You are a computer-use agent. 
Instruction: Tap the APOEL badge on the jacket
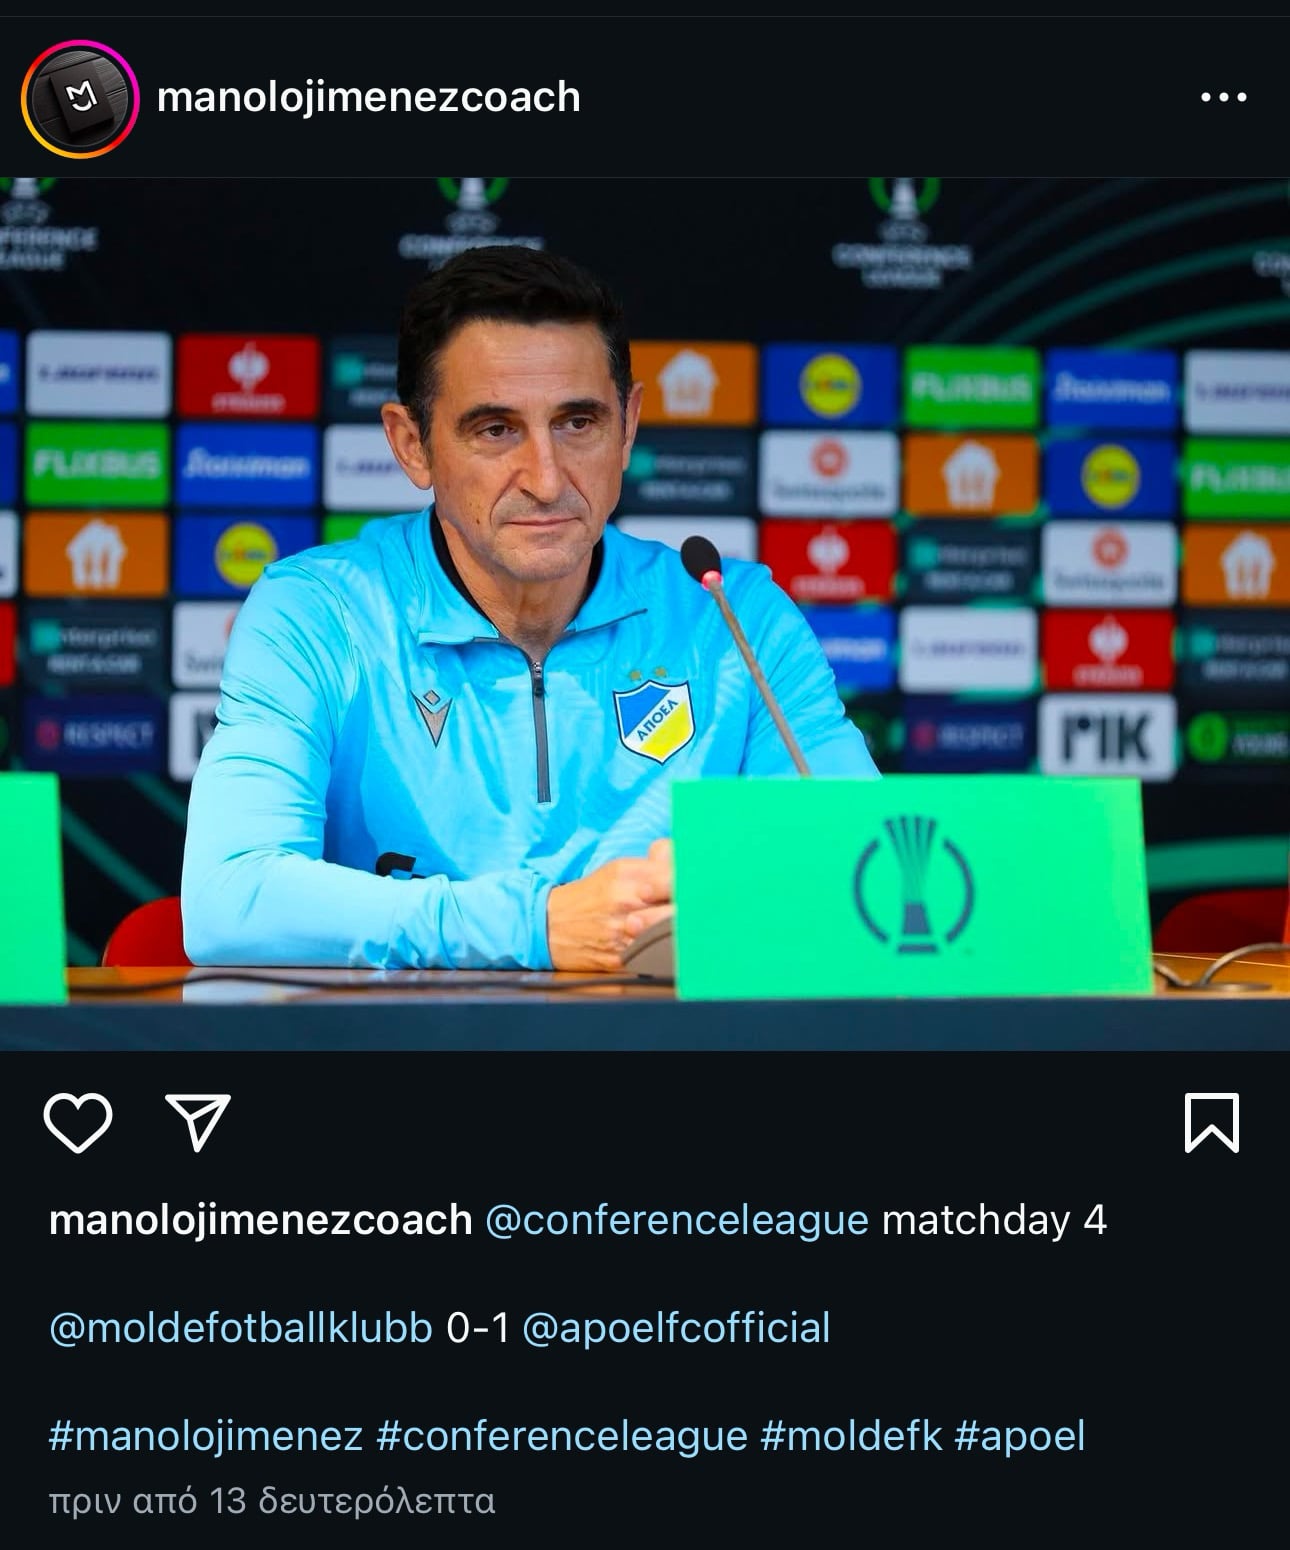(653, 717)
